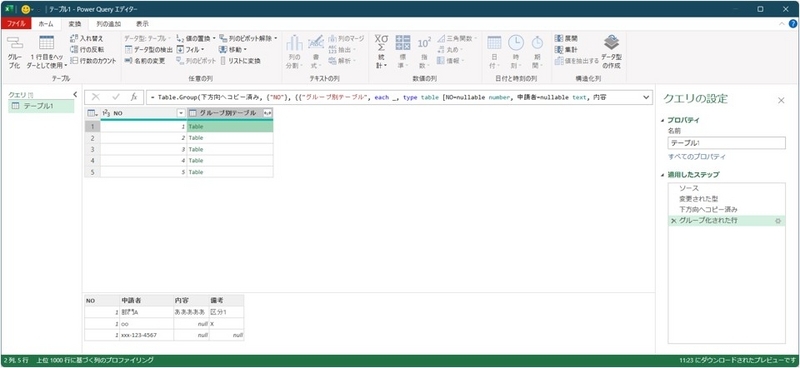Collapse the 適用したステップ section
Viewport: 800px width, 368px height.
[x=663, y=175]
